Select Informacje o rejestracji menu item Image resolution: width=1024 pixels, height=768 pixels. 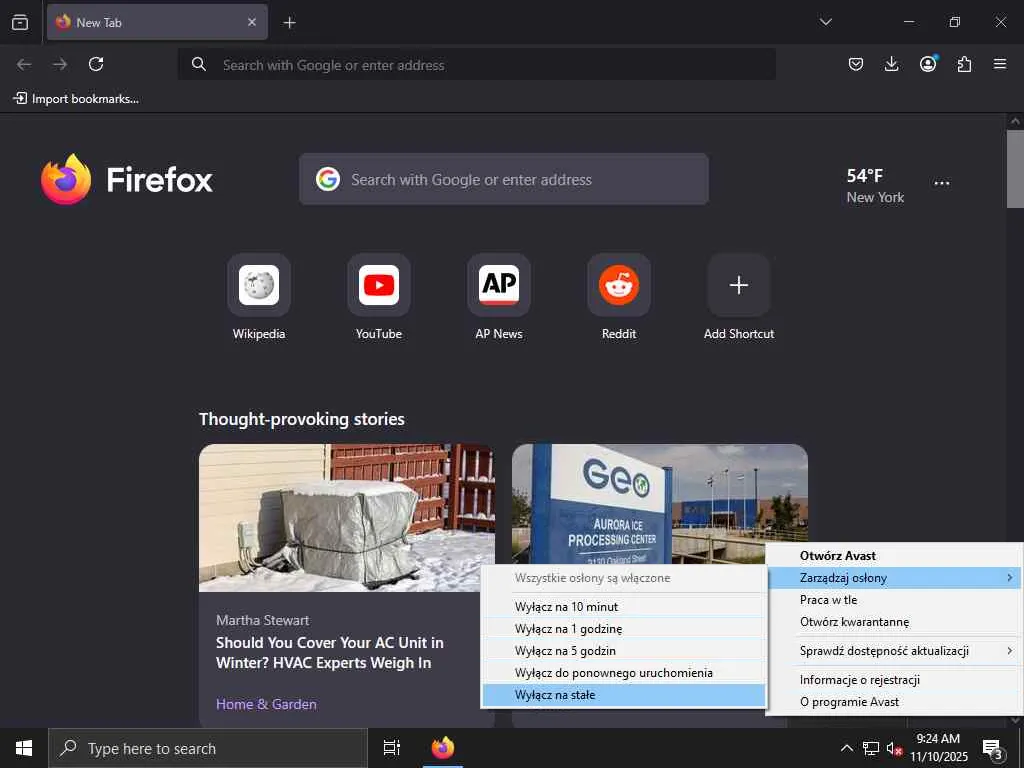click(894, 680)
